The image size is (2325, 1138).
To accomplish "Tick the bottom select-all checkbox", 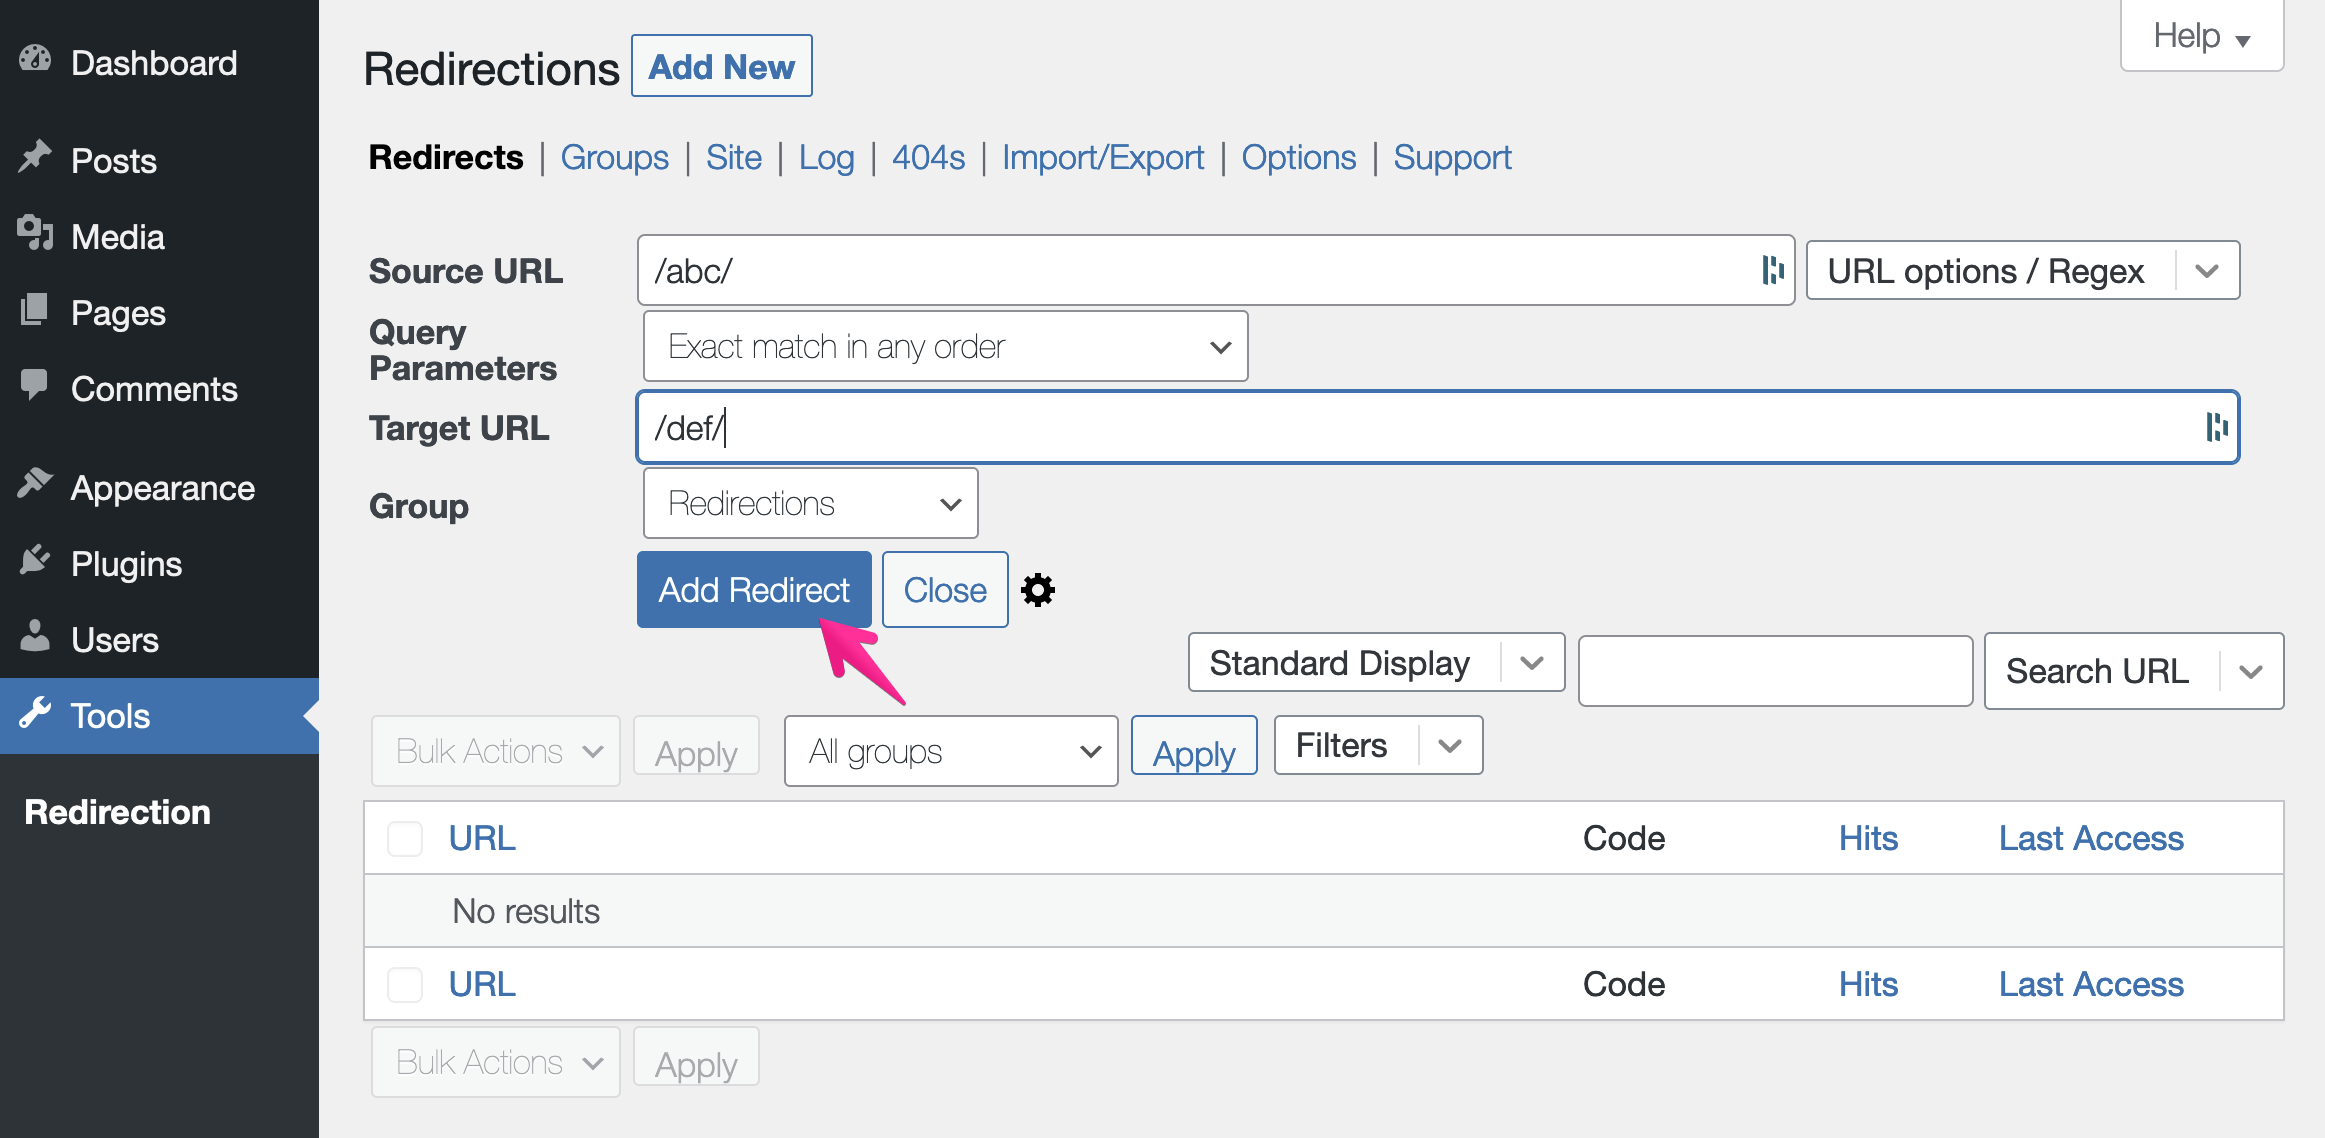I will coord(405,984).
